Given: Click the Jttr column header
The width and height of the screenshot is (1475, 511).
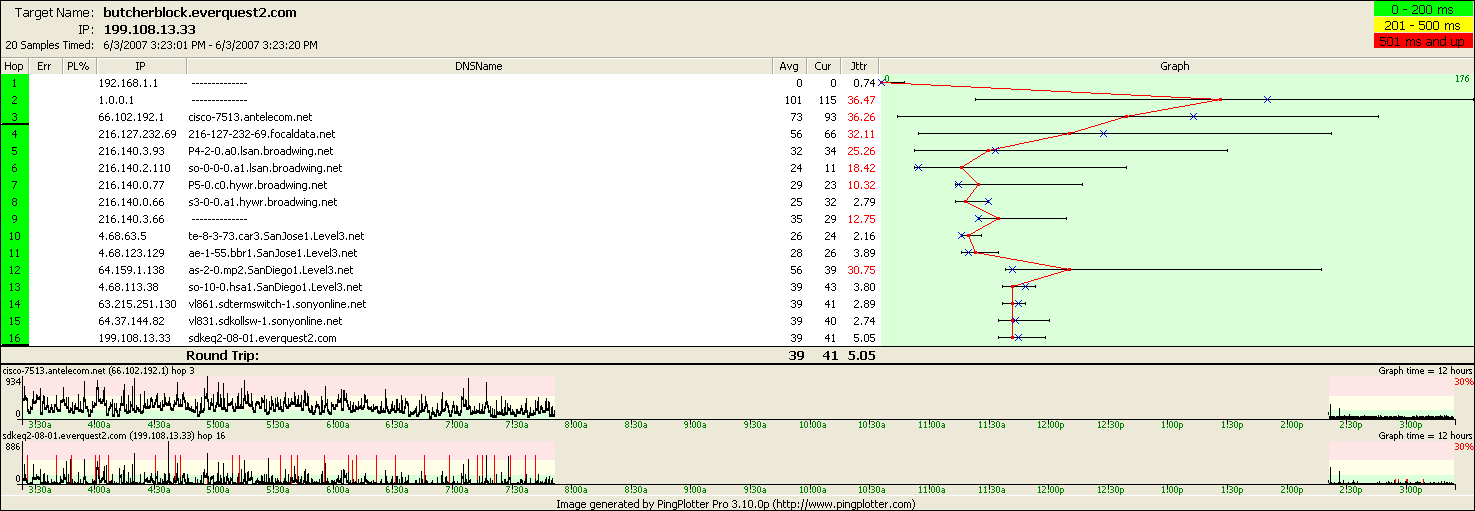Looking at the screenshot, I should [x=858, y=66].
